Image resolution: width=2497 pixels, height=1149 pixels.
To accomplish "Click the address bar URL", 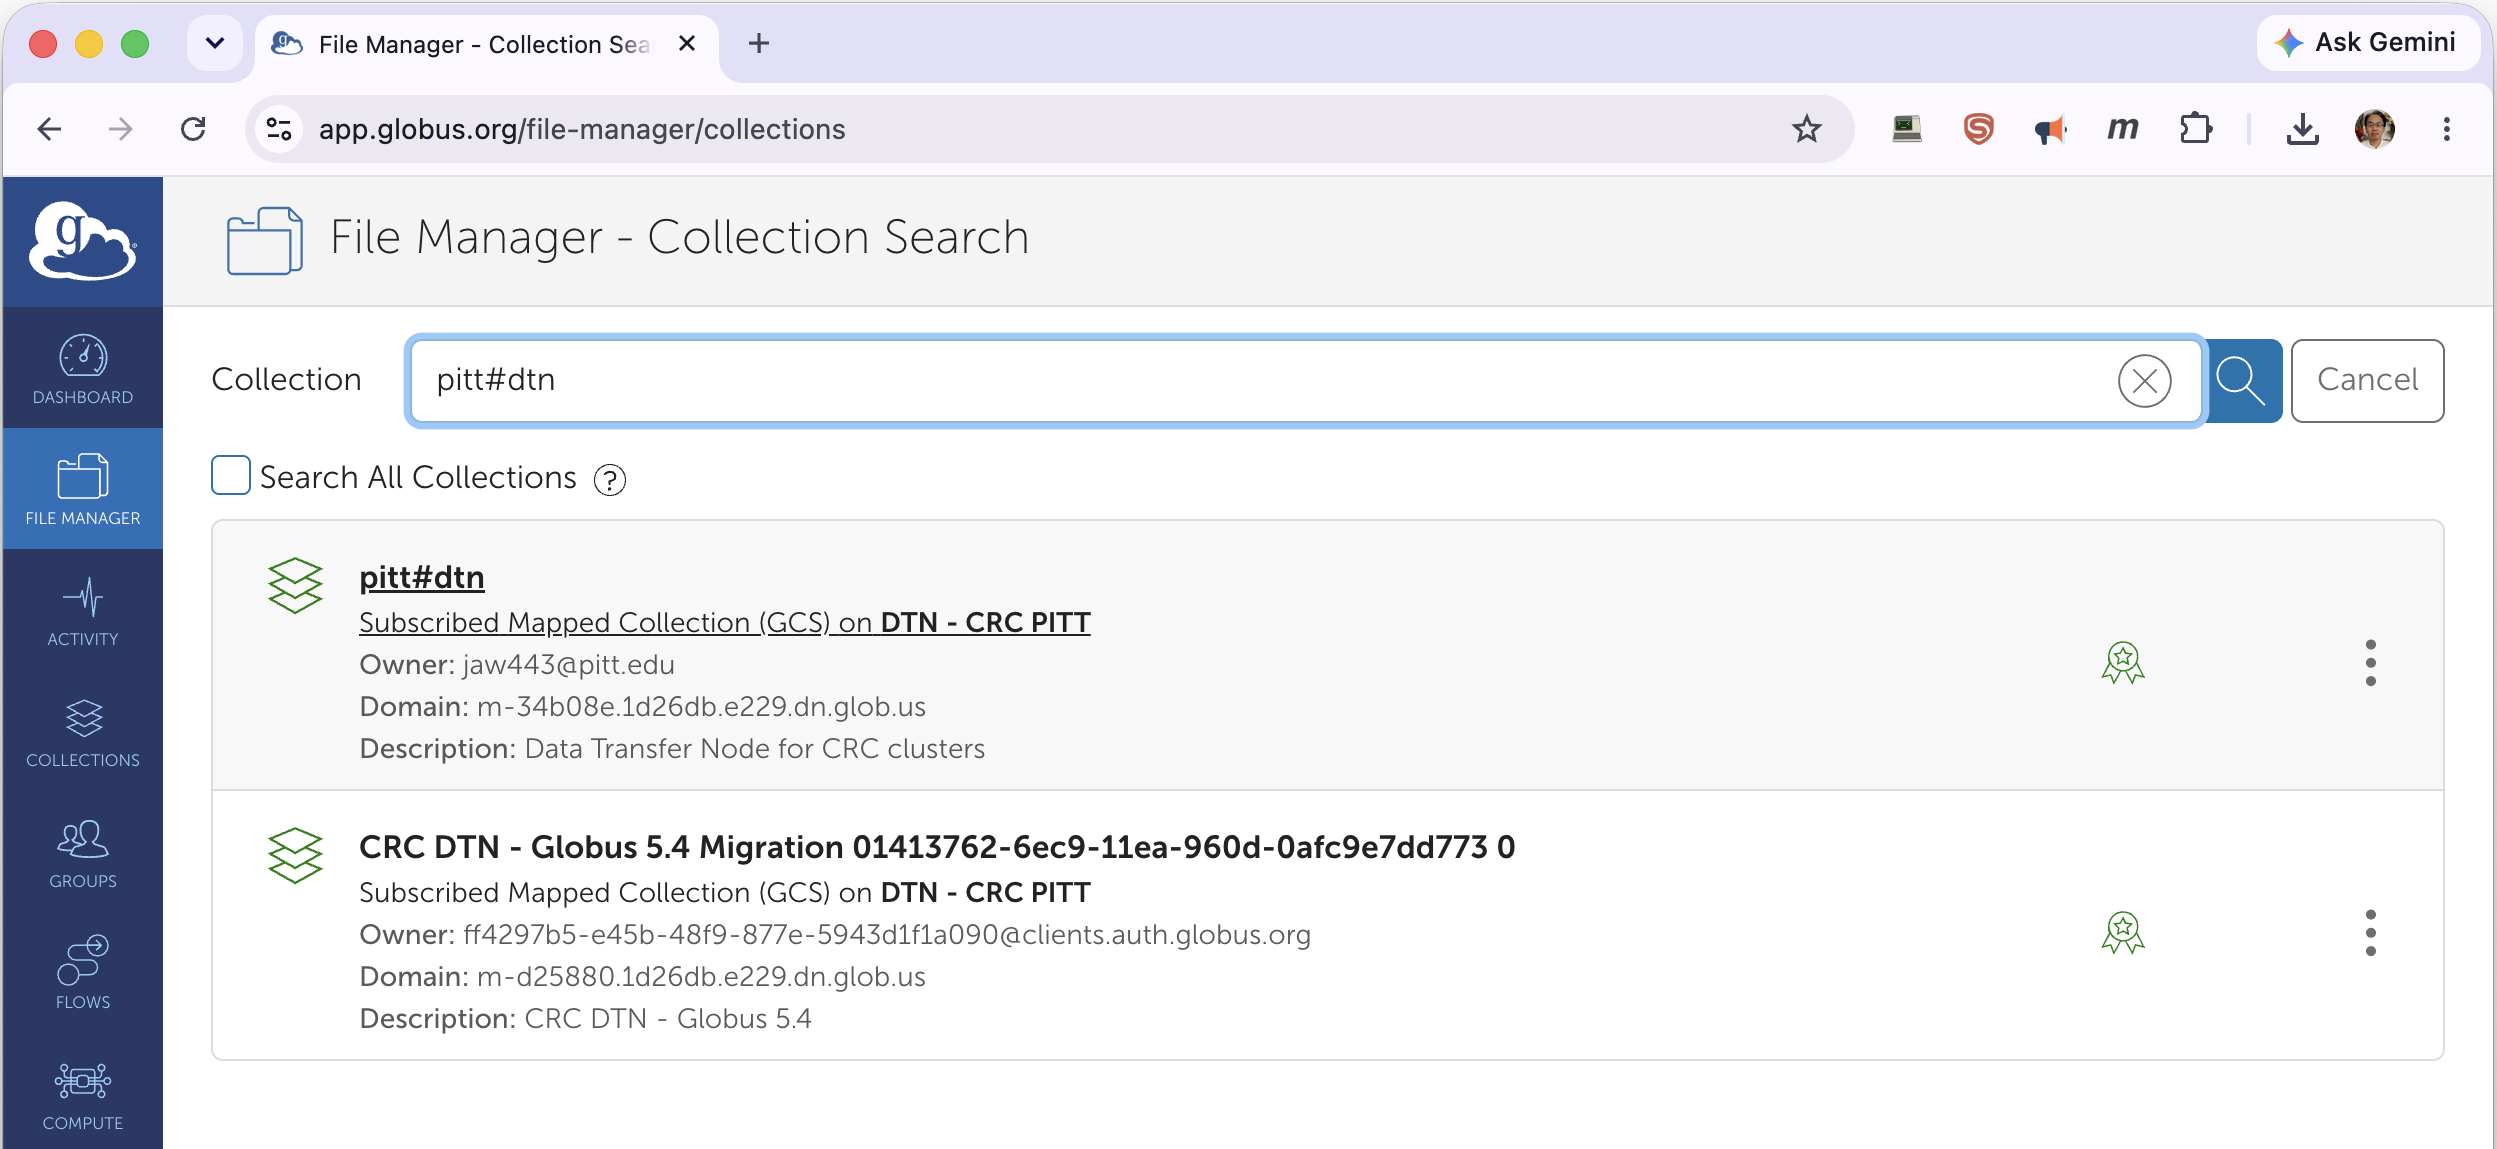I will pyautogui.click(x=582, y=130).
